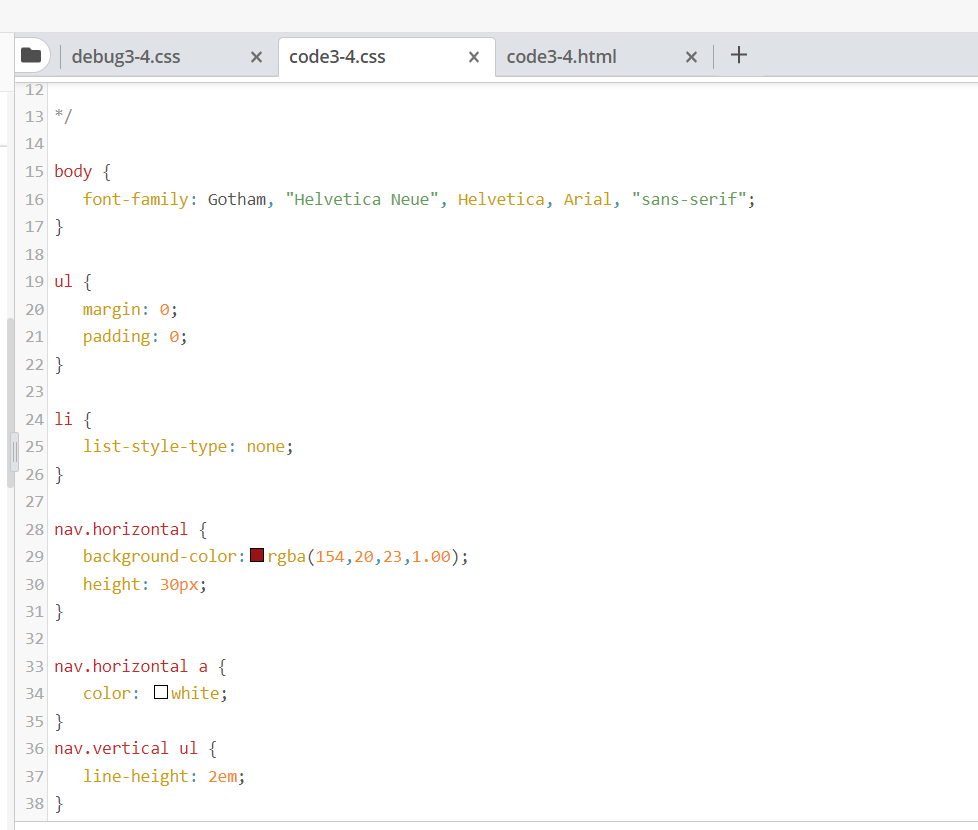Click the white color swatch beside 'white'
Image resolution: width=978 pixels, height=830 pixels.
(160, 692)
